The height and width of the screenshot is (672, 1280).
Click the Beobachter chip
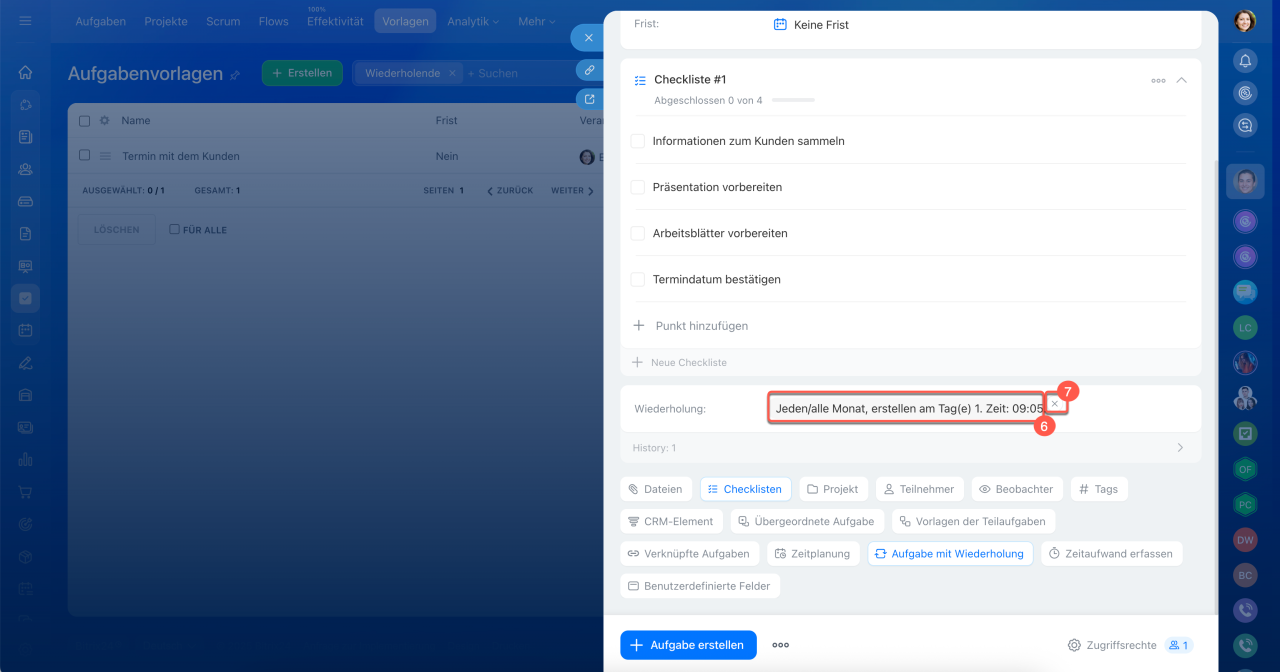point(1016,489)
